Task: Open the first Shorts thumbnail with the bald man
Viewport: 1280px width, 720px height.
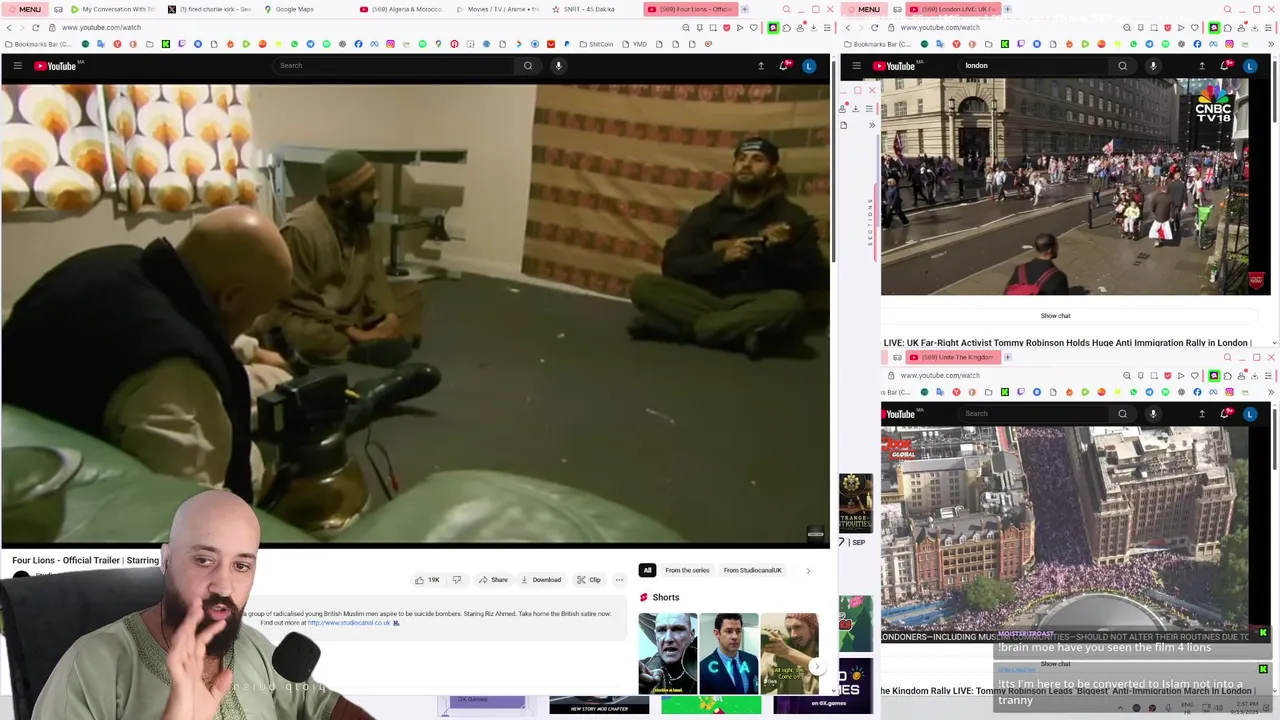Action: click(x=667, y=654)
